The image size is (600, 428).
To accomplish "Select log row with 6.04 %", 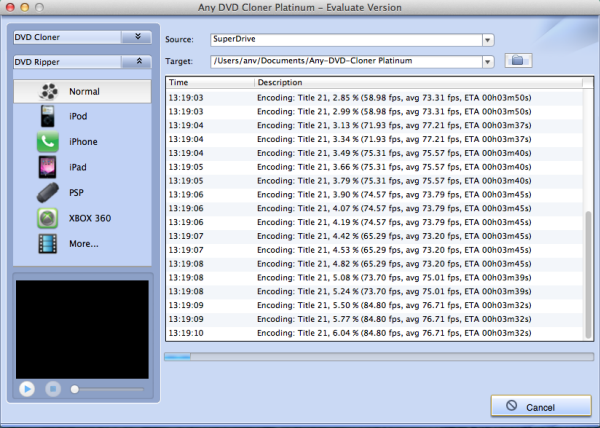I will coord(375,333).
